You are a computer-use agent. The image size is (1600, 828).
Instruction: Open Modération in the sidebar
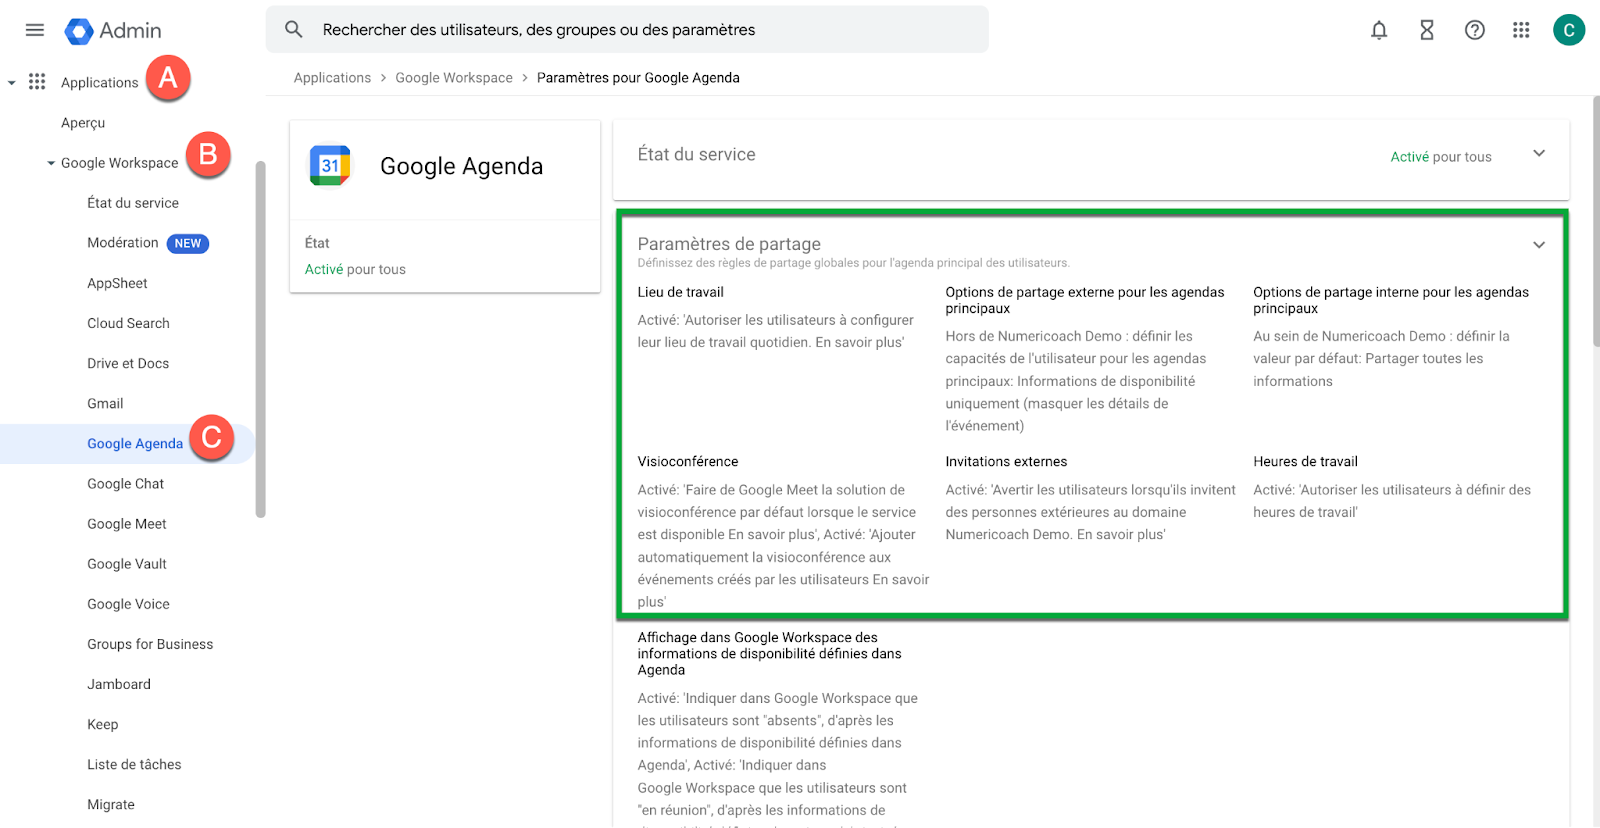pos(123,243)
